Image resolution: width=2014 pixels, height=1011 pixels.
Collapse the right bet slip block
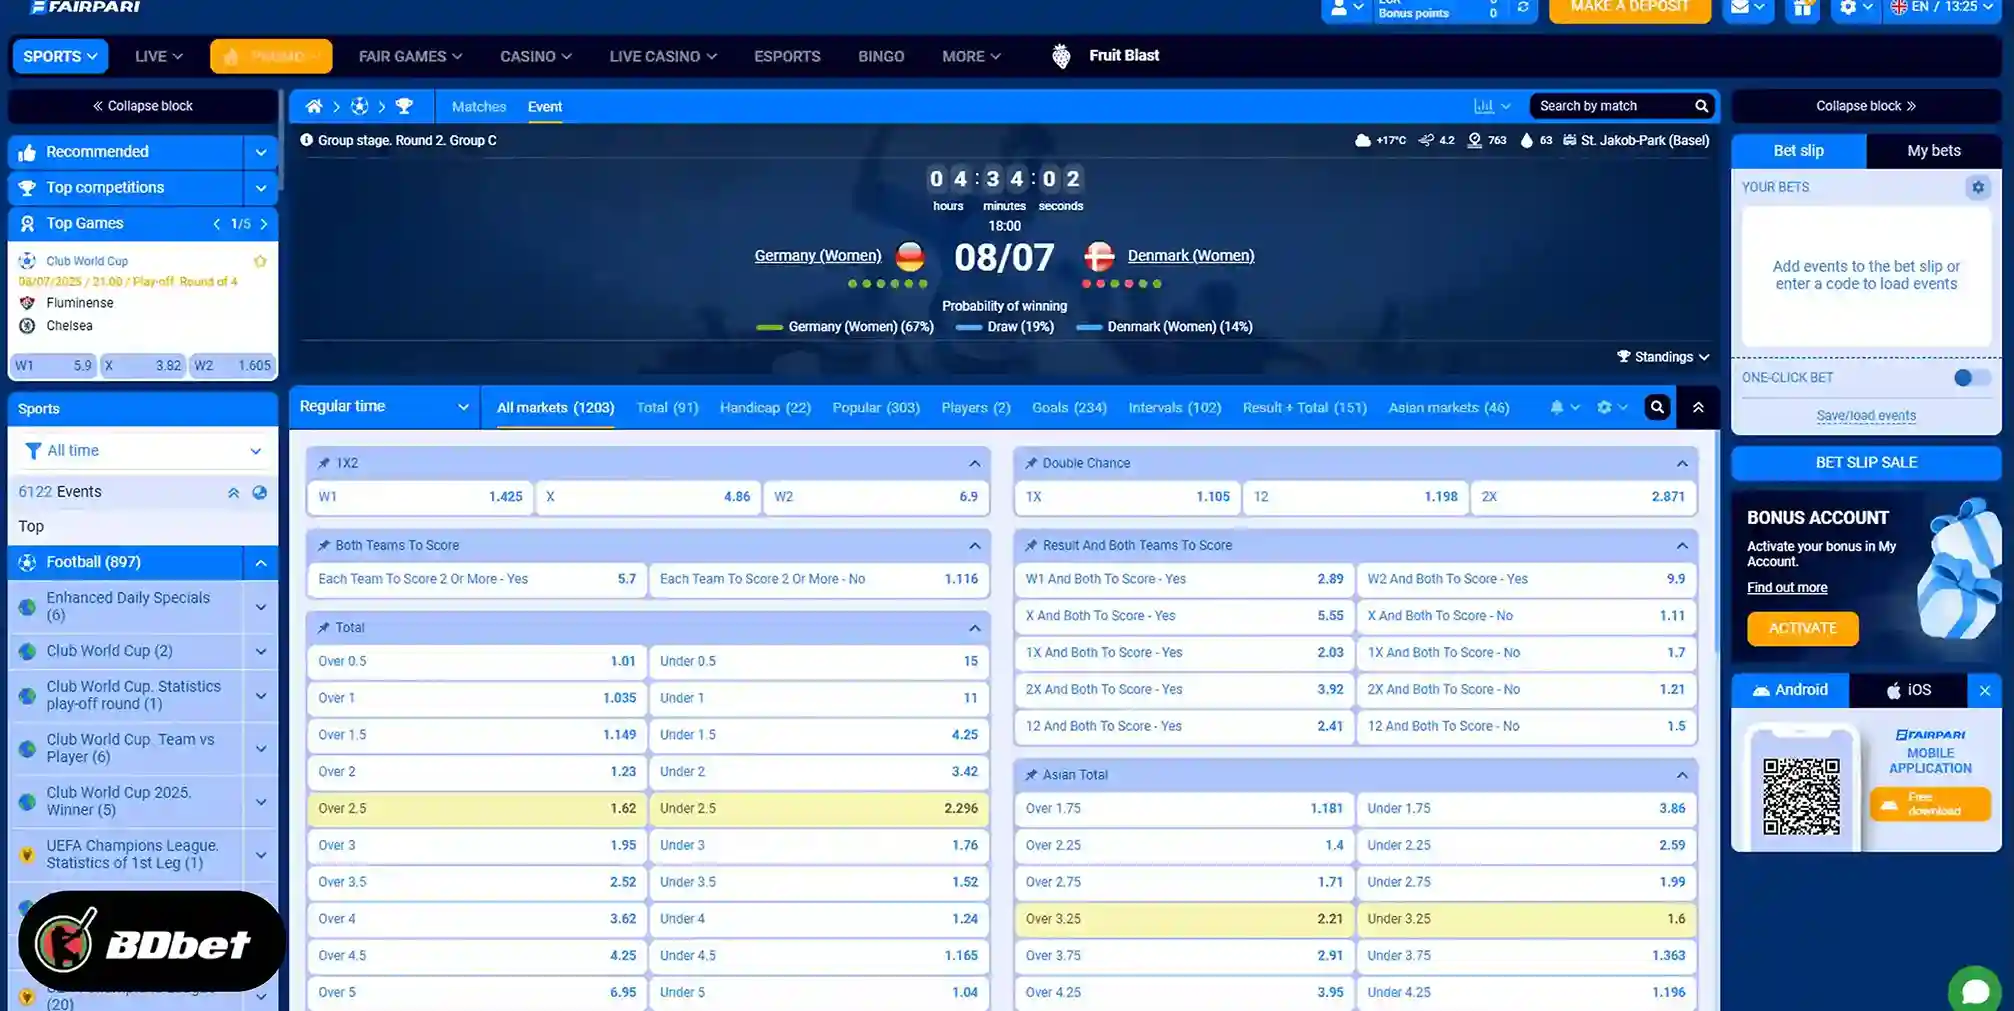(1866, 106)
